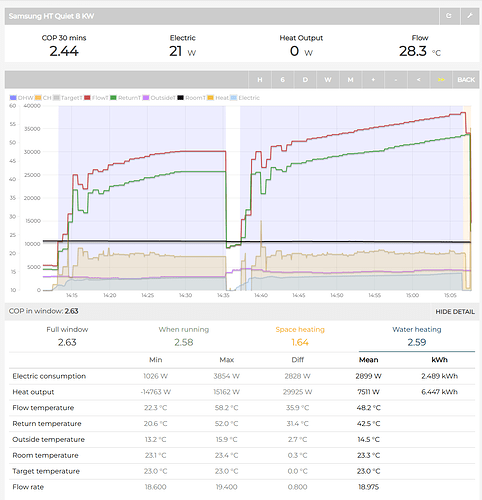Click the black RoomT line on the graph

pyautogui.click(x=257, y=242)
